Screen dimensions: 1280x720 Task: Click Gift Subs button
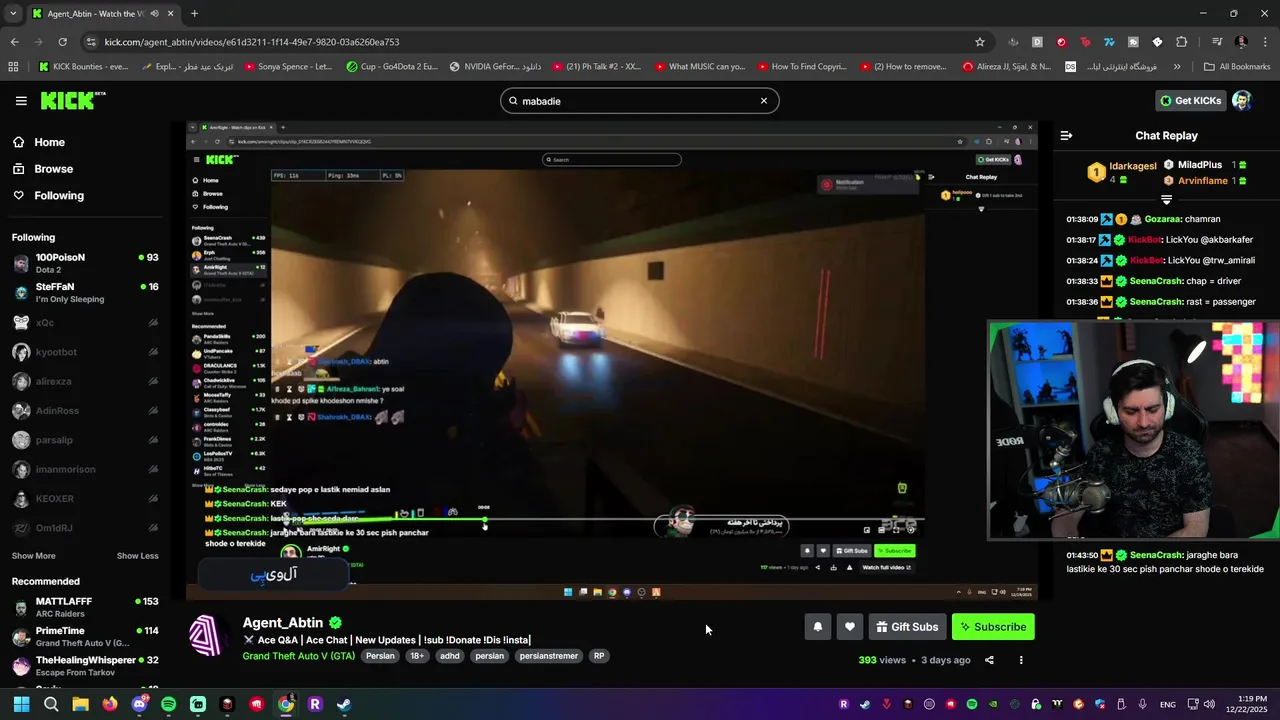[907, 627]
